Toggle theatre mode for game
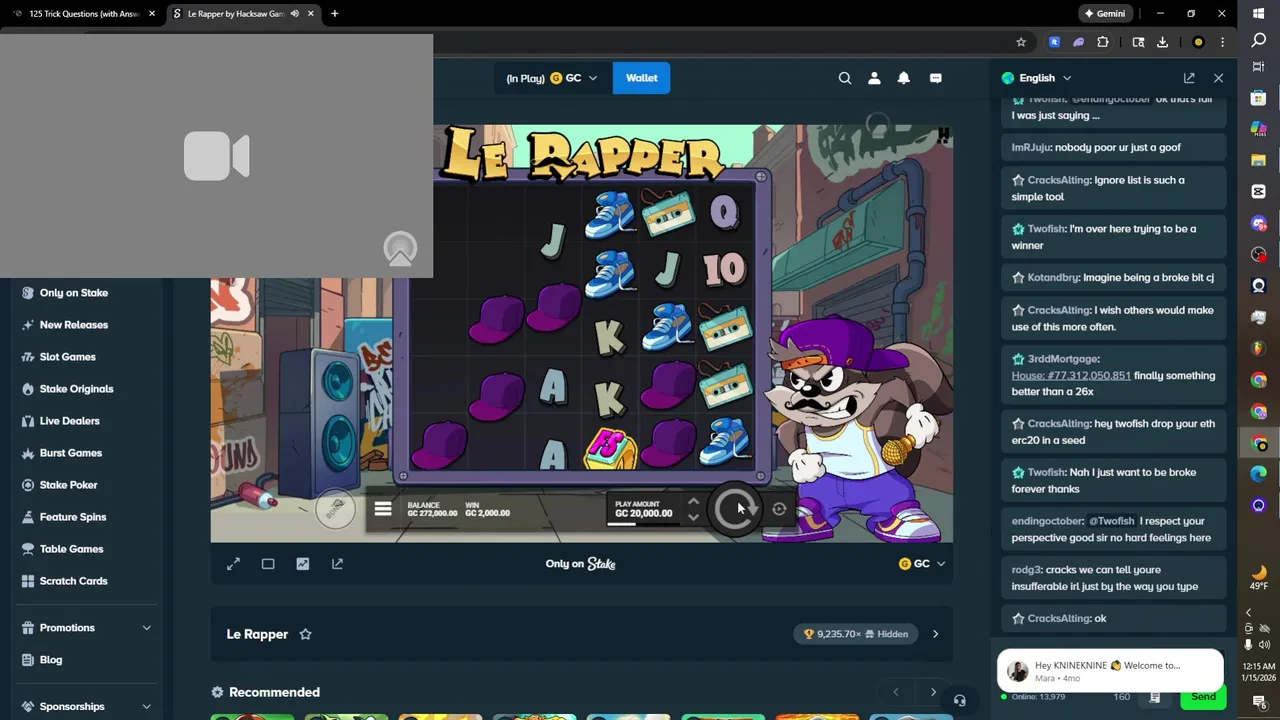Image resolution: width=1280 pixels, height=720 pixels. point(268,564)
